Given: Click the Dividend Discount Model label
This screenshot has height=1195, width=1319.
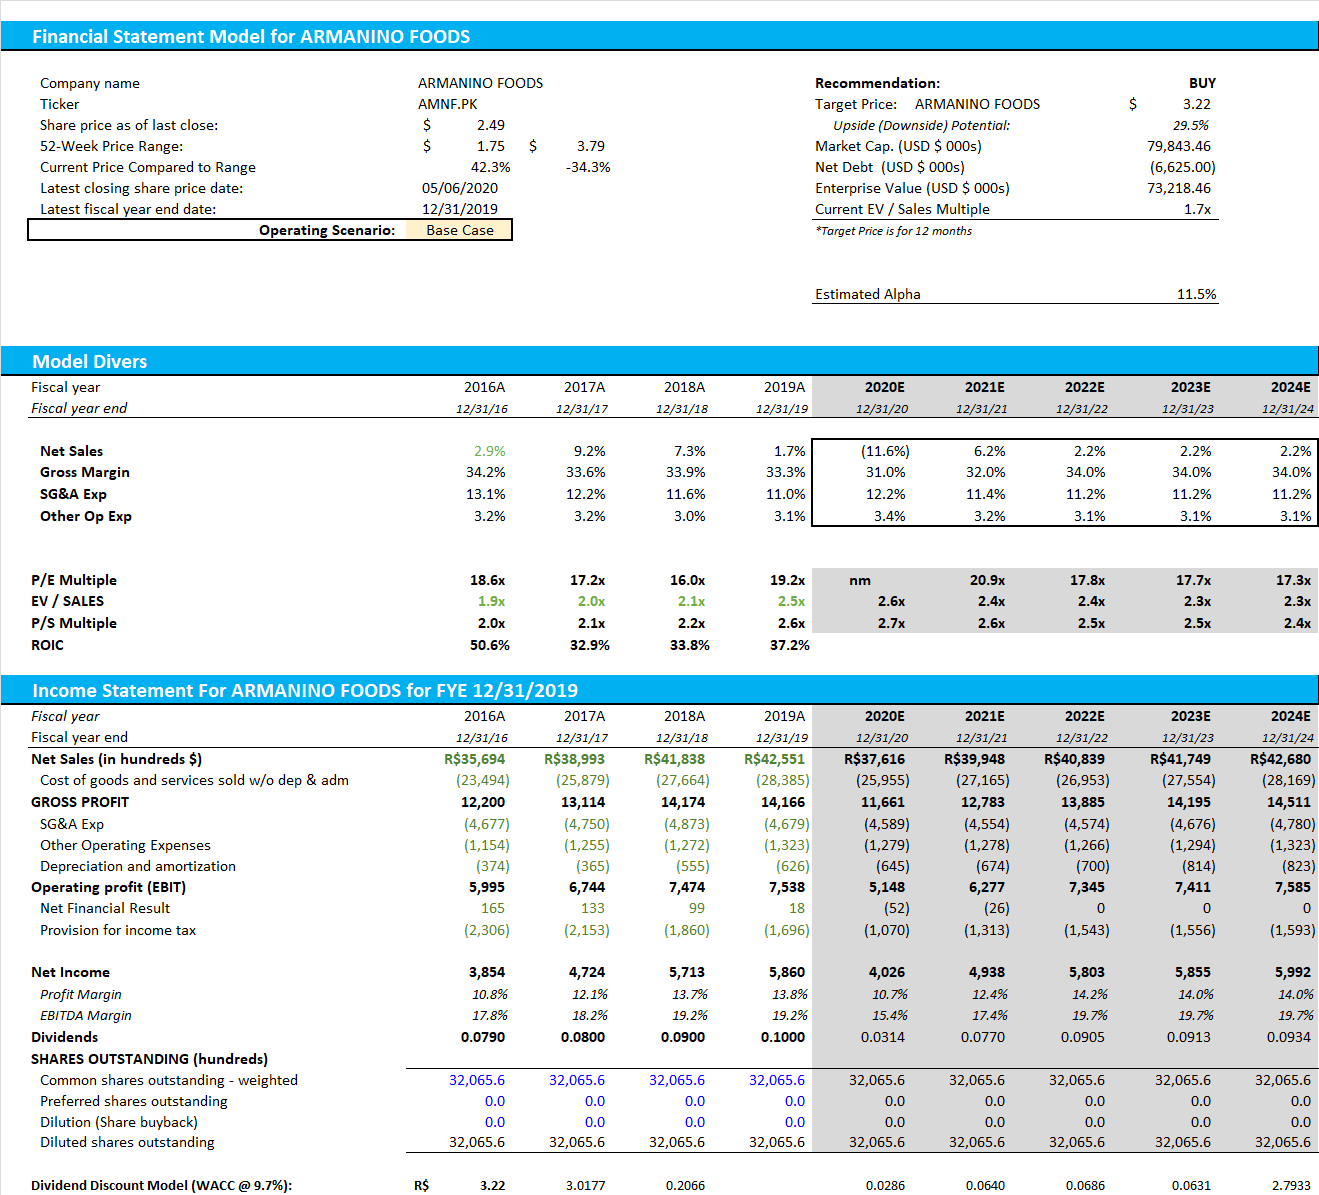Looking at the screenshot, I should pos(161,1185).
